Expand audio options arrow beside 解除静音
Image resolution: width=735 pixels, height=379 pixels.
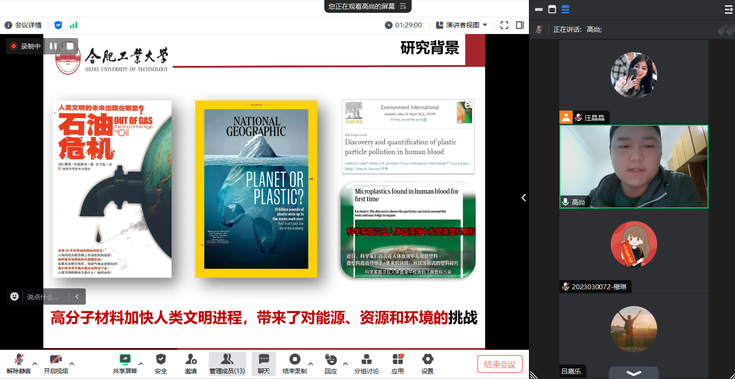(x=35, y=364)
